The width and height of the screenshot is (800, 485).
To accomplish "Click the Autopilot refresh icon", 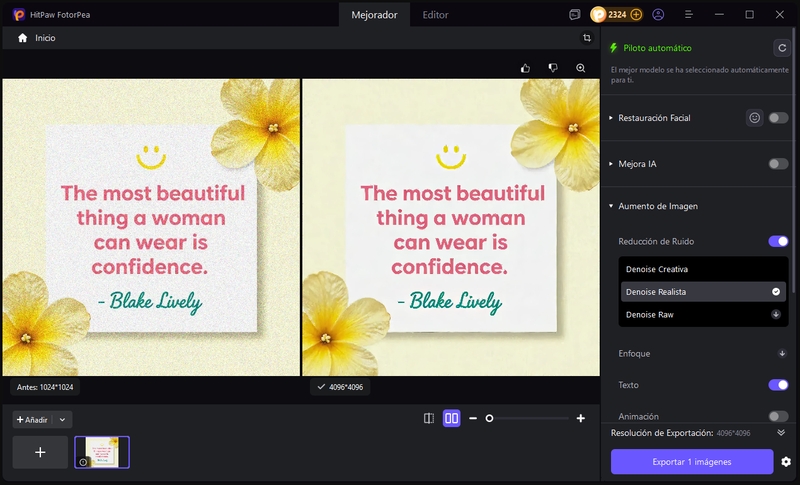I will (x=781, y=47).
